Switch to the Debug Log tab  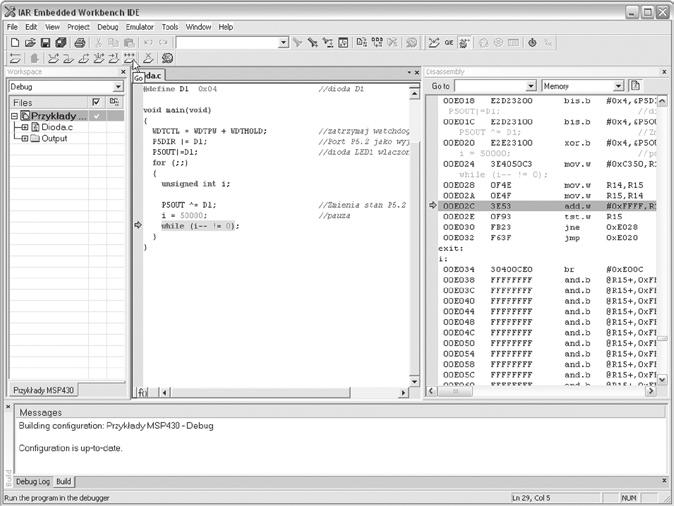[x=33, y=481]
